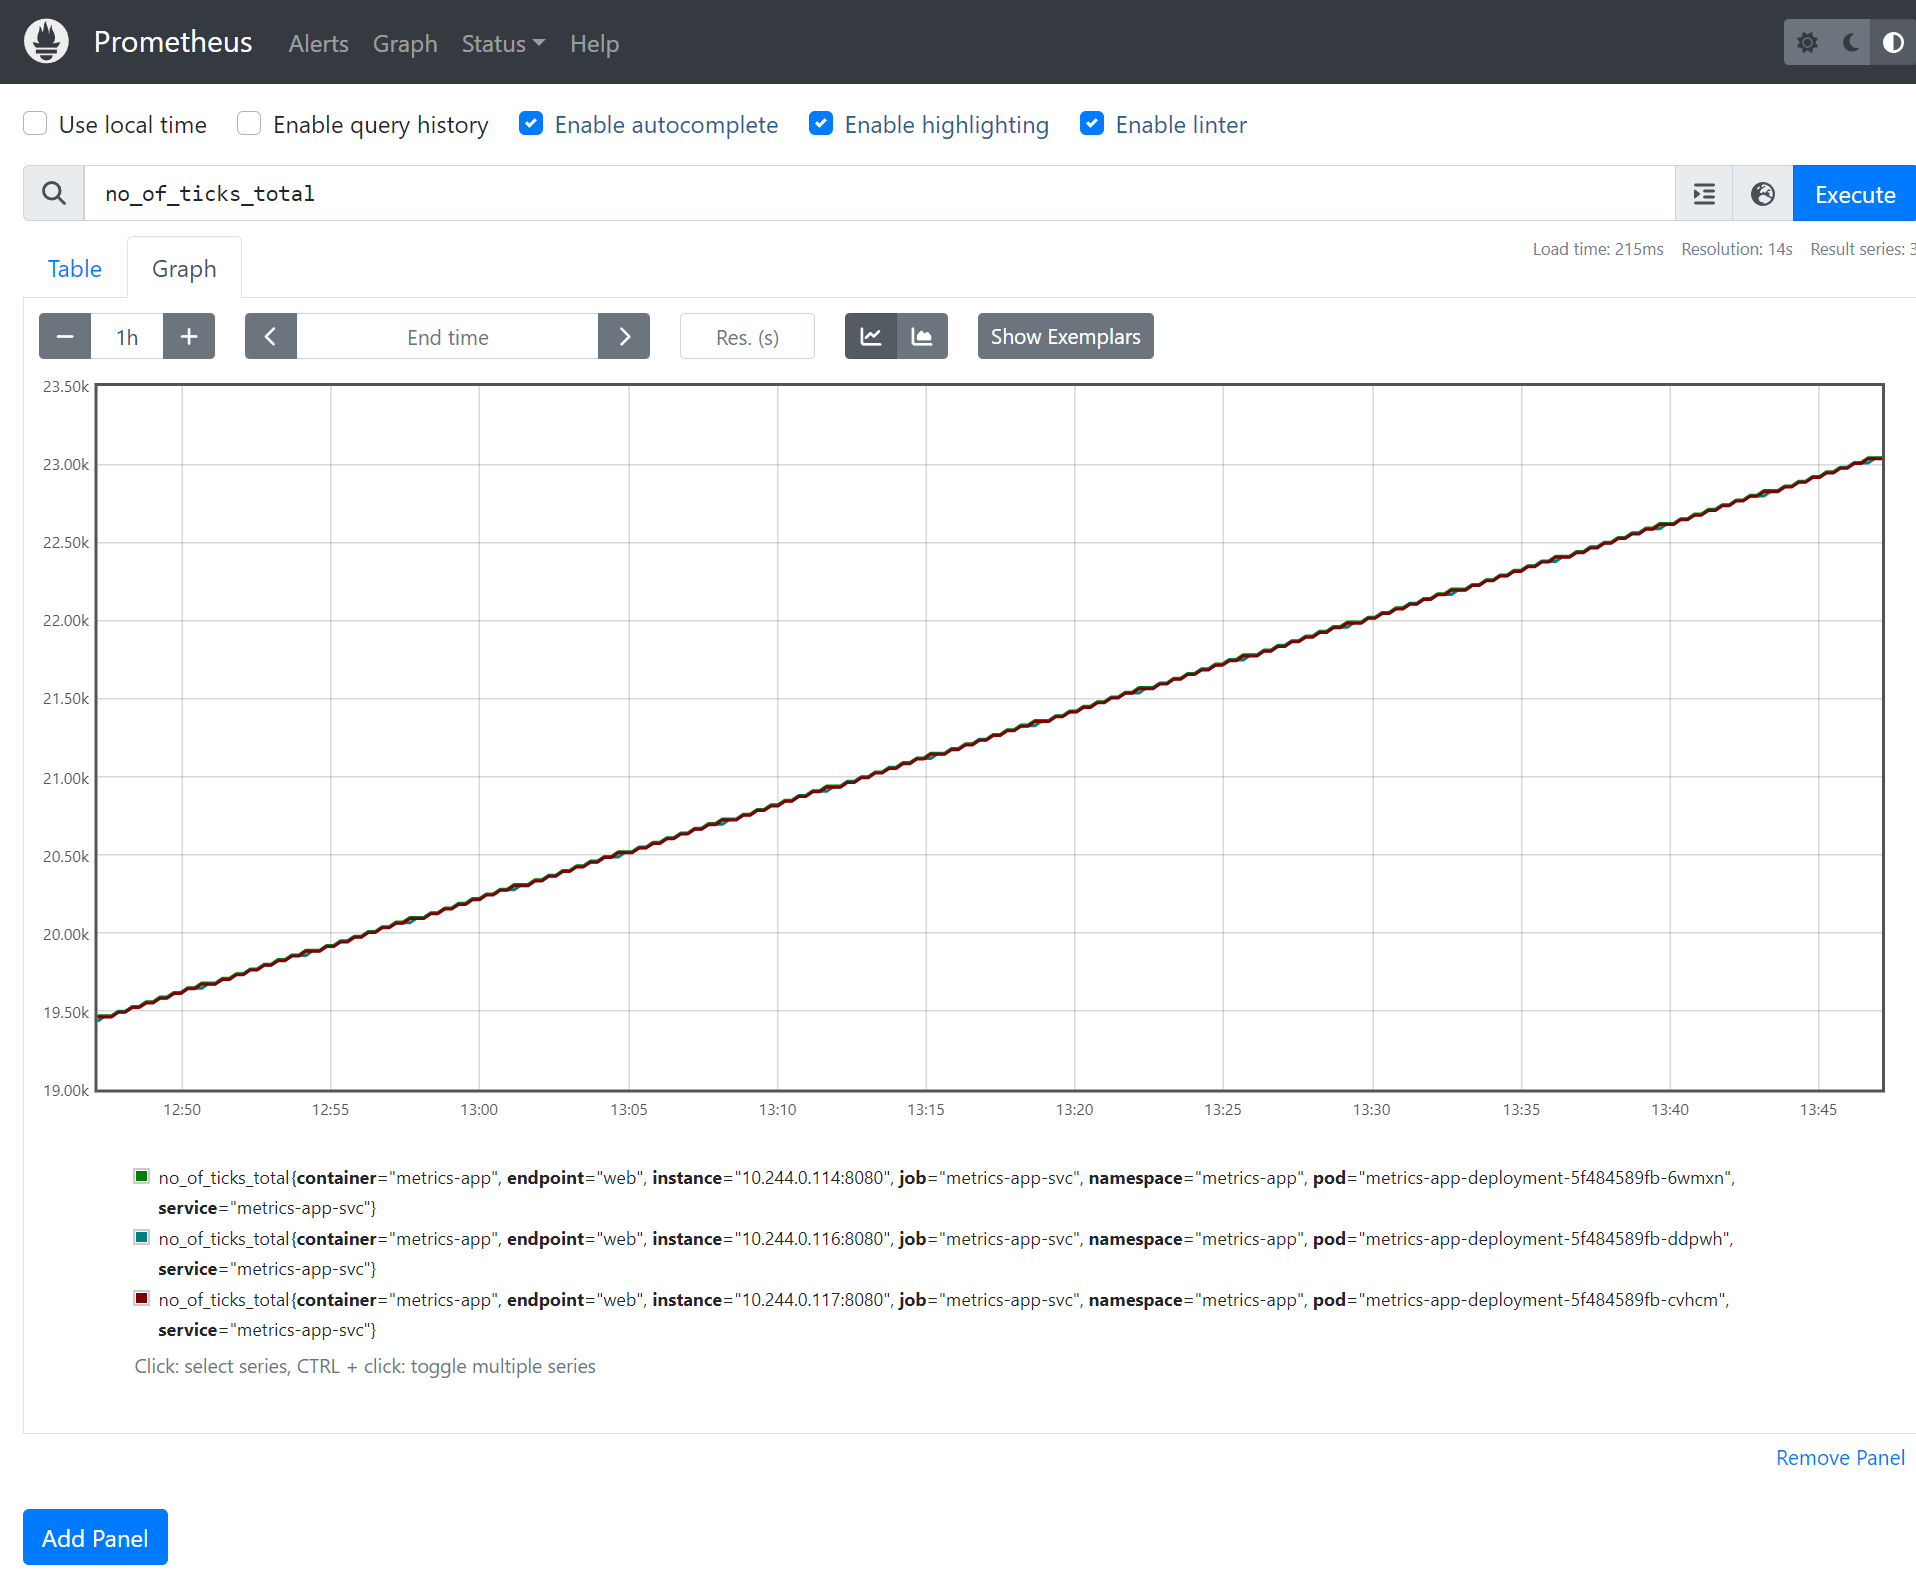This screenshot has width=1916, height=1589.
Task: Select auto theme contrast icon
Action: coord(1893,42)
